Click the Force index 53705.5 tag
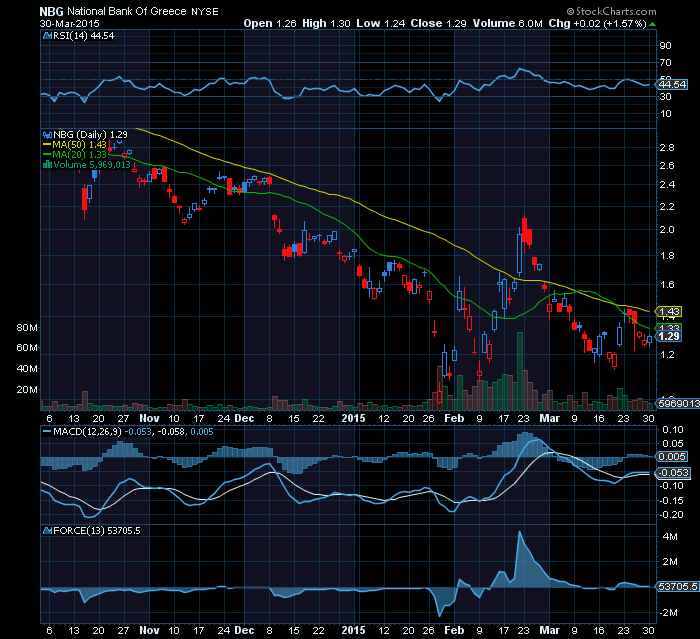This screenshot has height=639, width=700. click(677, 586)
